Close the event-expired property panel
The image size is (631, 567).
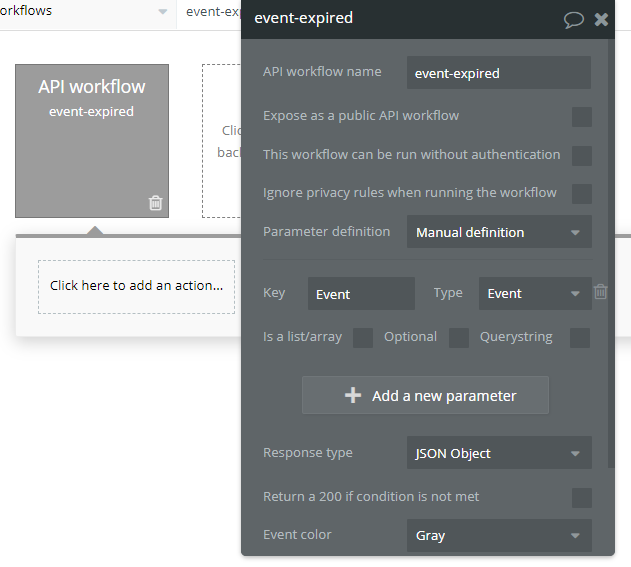coord(601,19)
